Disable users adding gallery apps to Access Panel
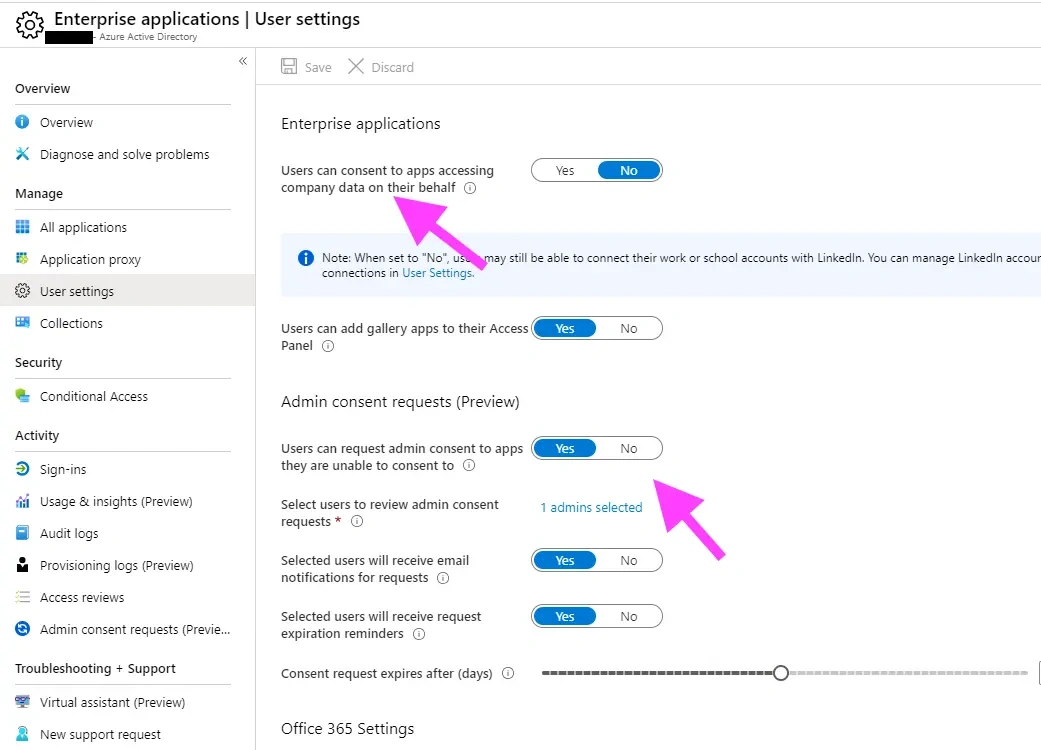This screenshot has height=750, width=1041. point(629,328)
